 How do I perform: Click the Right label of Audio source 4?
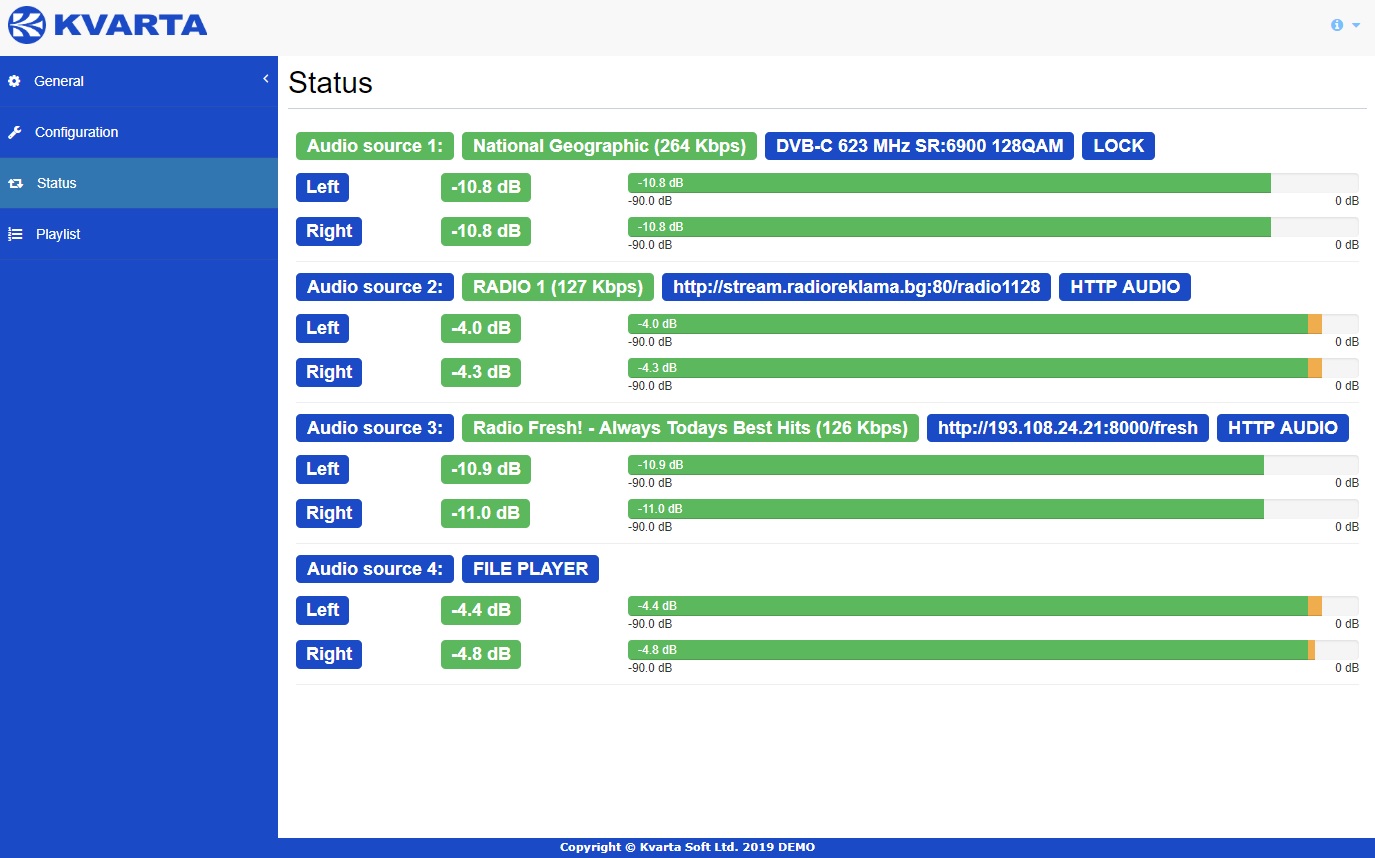pyautogui.click(x=329, y=654)
